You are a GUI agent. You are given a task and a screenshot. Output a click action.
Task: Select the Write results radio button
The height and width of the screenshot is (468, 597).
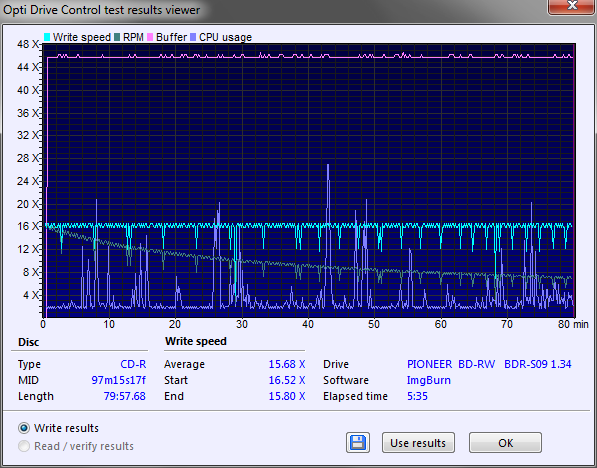[24, 428]
